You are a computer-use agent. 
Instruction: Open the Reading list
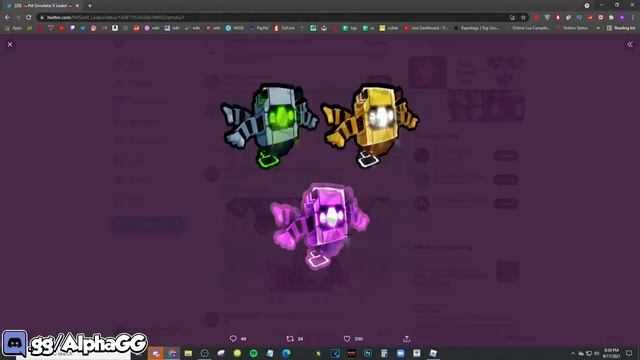[x=621, y=28]
